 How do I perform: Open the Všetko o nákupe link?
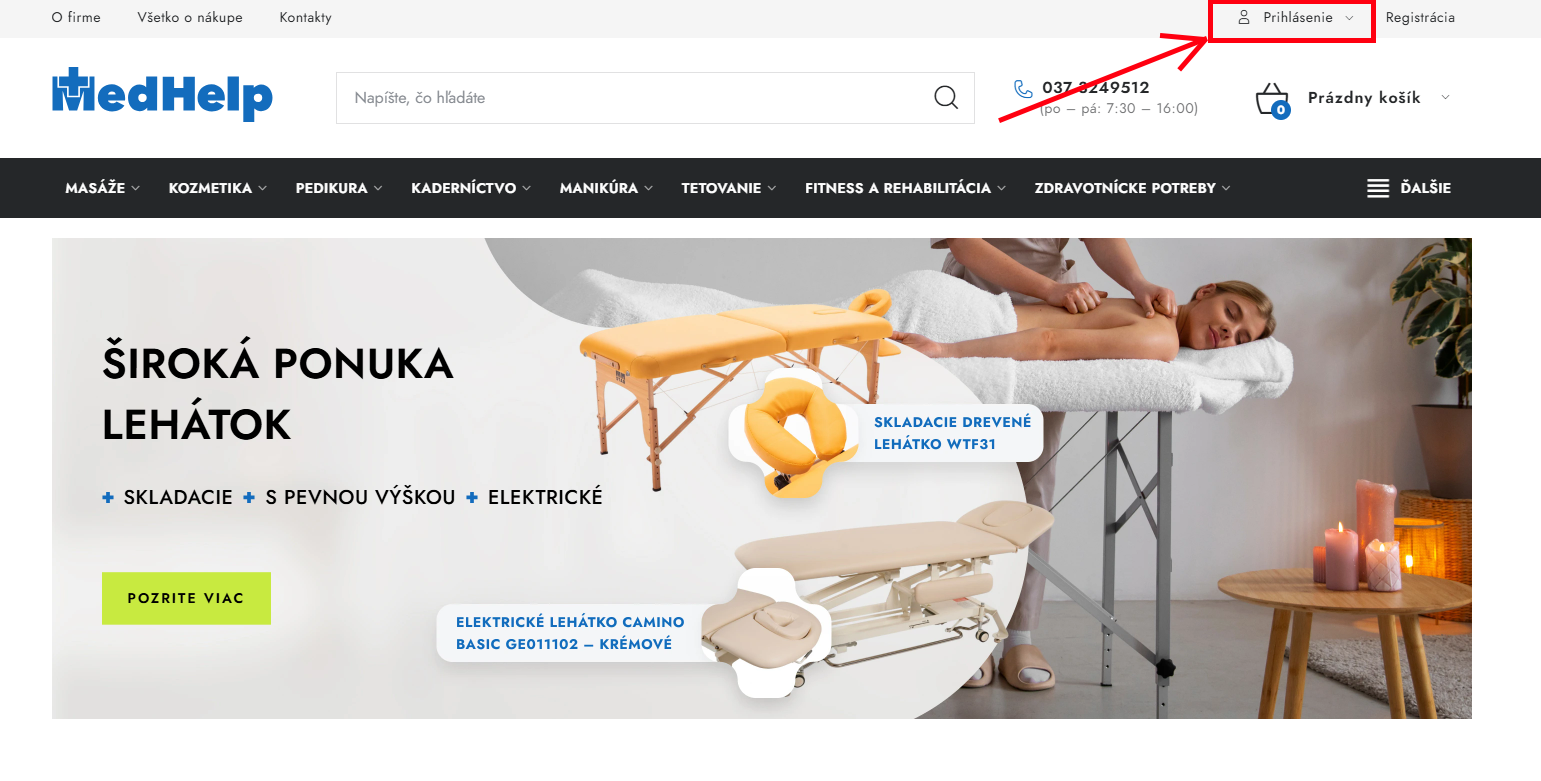pos(190,18)
